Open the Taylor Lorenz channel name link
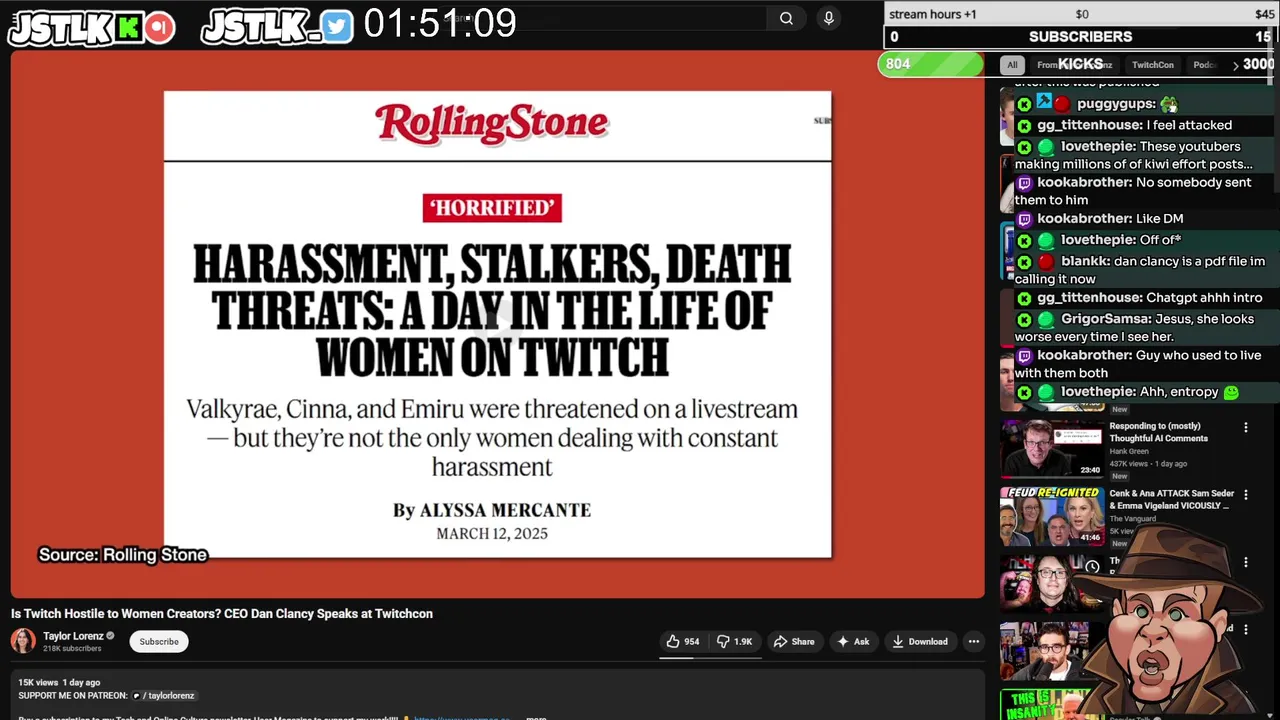The width and height of the screenshot is (1280, 720). [73, 636]
